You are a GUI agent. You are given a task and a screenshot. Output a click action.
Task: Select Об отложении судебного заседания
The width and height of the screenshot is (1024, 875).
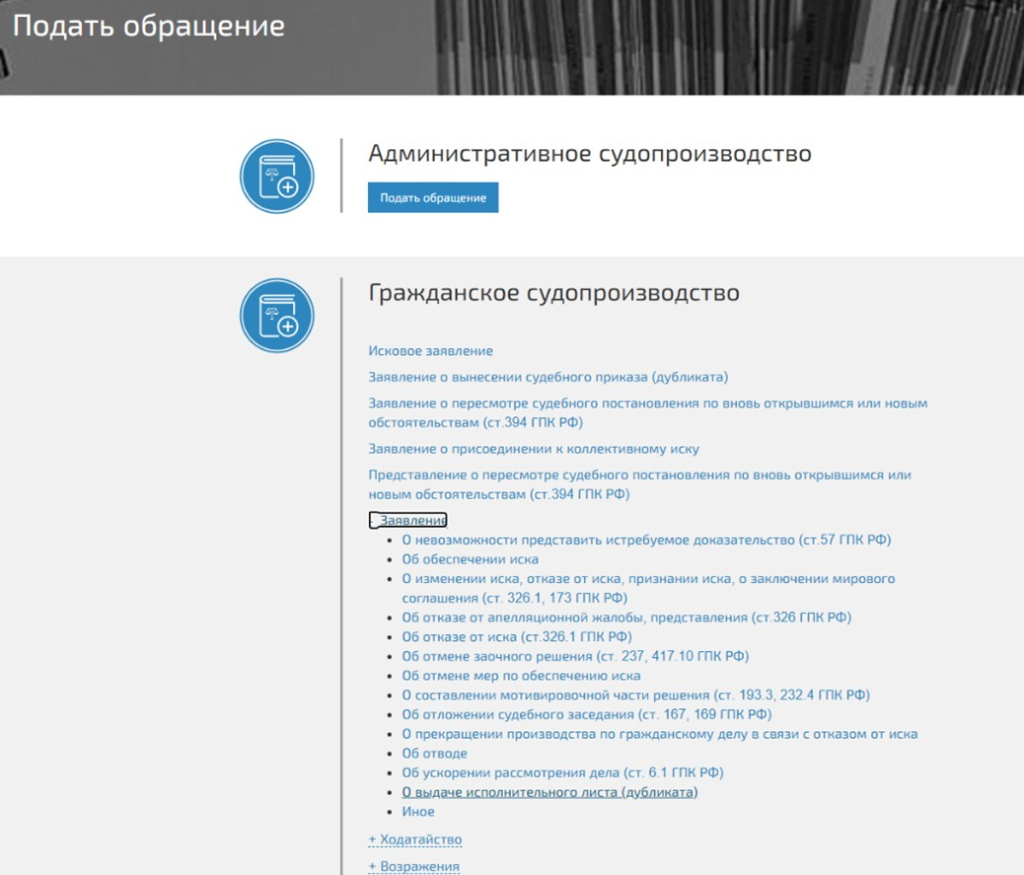(586, 714)
